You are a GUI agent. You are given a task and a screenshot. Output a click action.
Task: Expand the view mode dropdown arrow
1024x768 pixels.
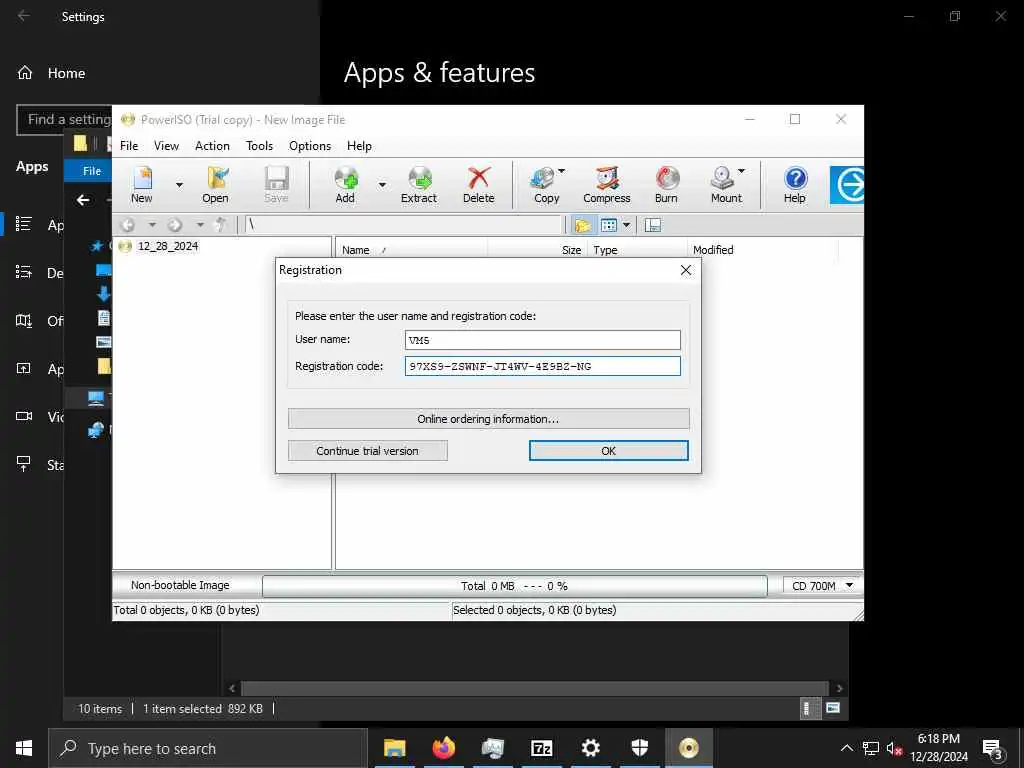[626, 225]
